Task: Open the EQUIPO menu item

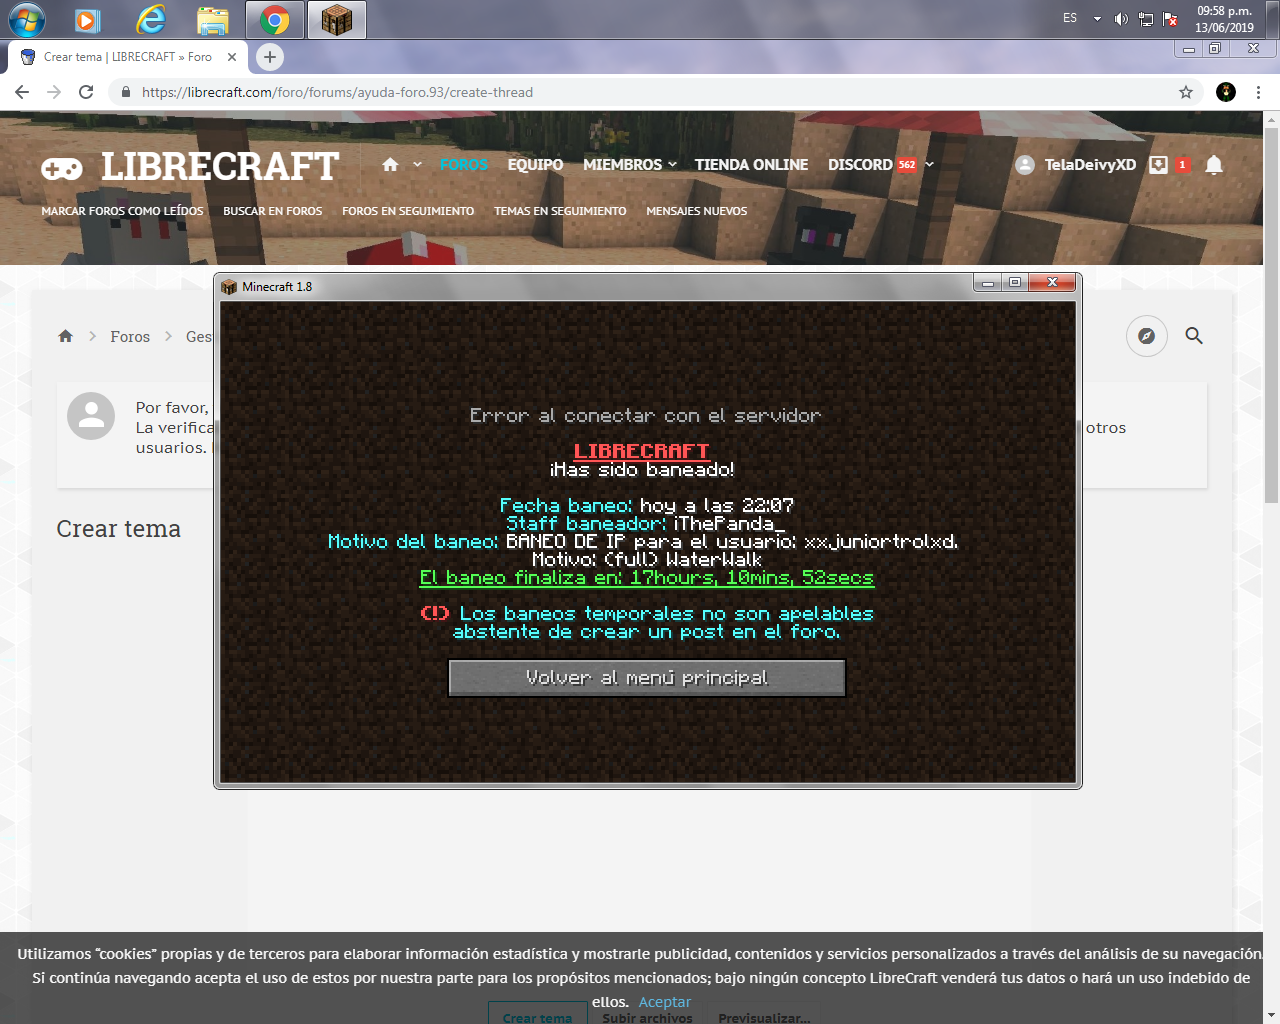Action: (x=535, y=165)
